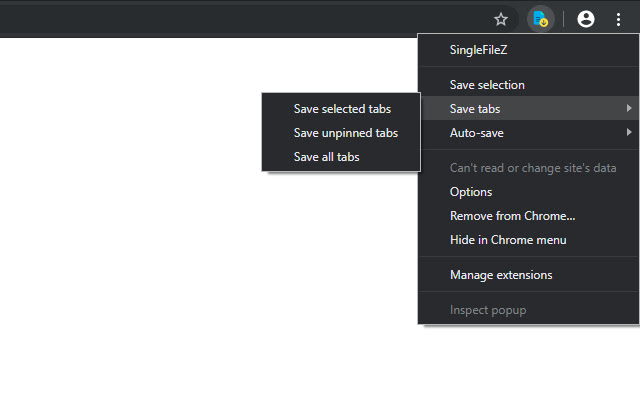This screenshot has width=640, height=400.
Task: Open the profile avatar icon
Action: tap(586, 19)
